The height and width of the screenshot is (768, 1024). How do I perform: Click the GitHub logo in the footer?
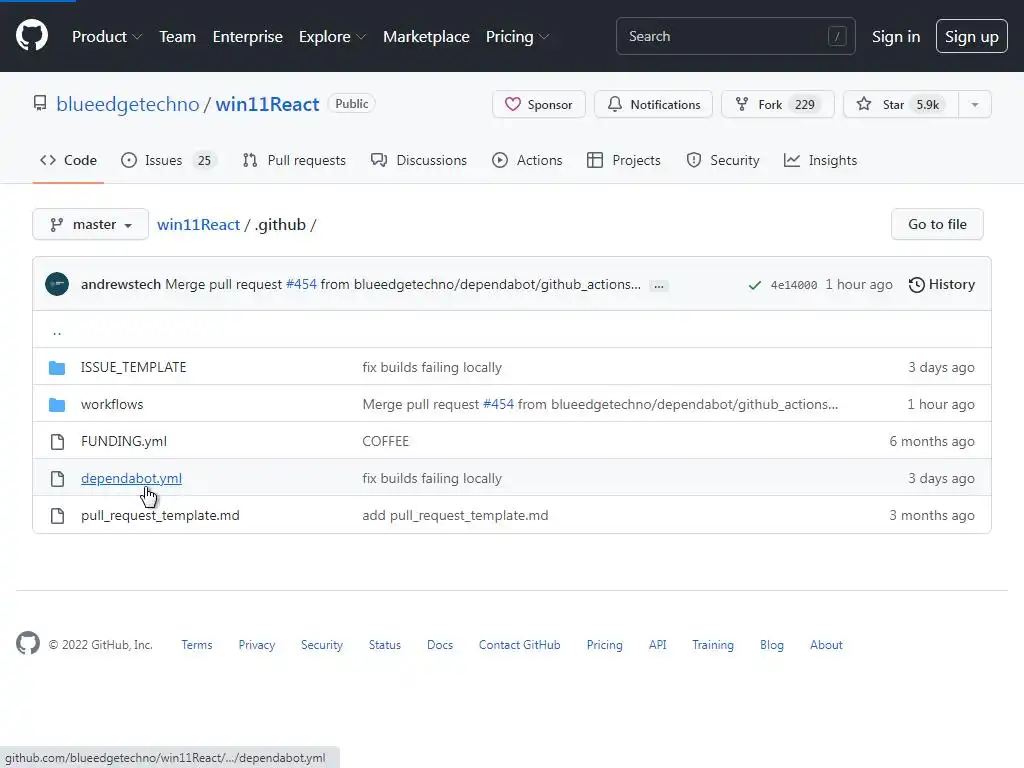coord(28,644)
